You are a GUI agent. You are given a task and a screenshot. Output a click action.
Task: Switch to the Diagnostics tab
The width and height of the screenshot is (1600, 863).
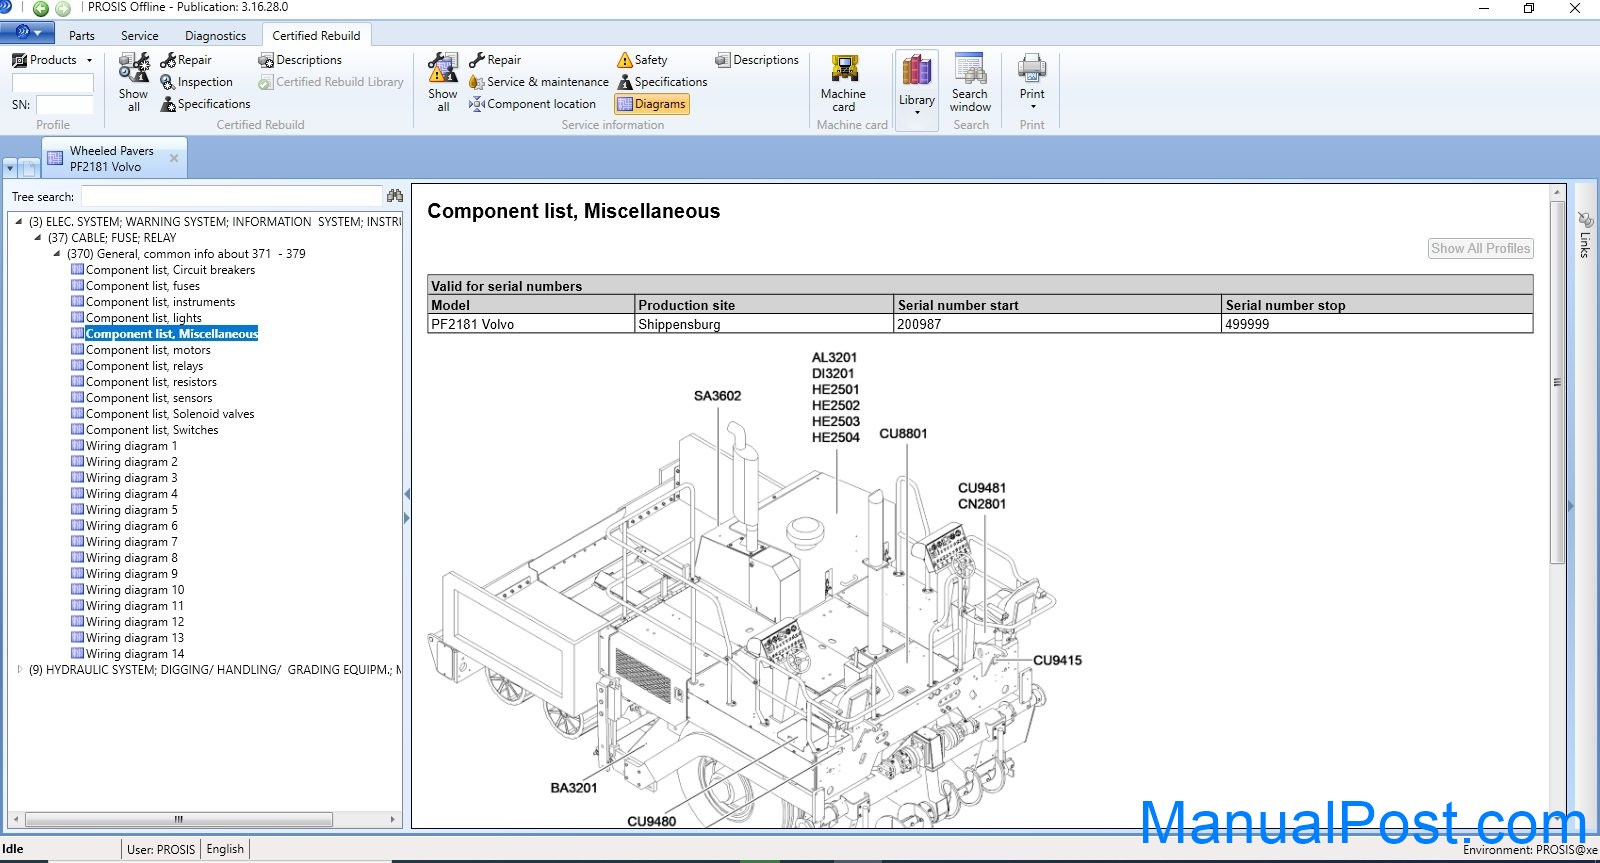coord(215,35)
